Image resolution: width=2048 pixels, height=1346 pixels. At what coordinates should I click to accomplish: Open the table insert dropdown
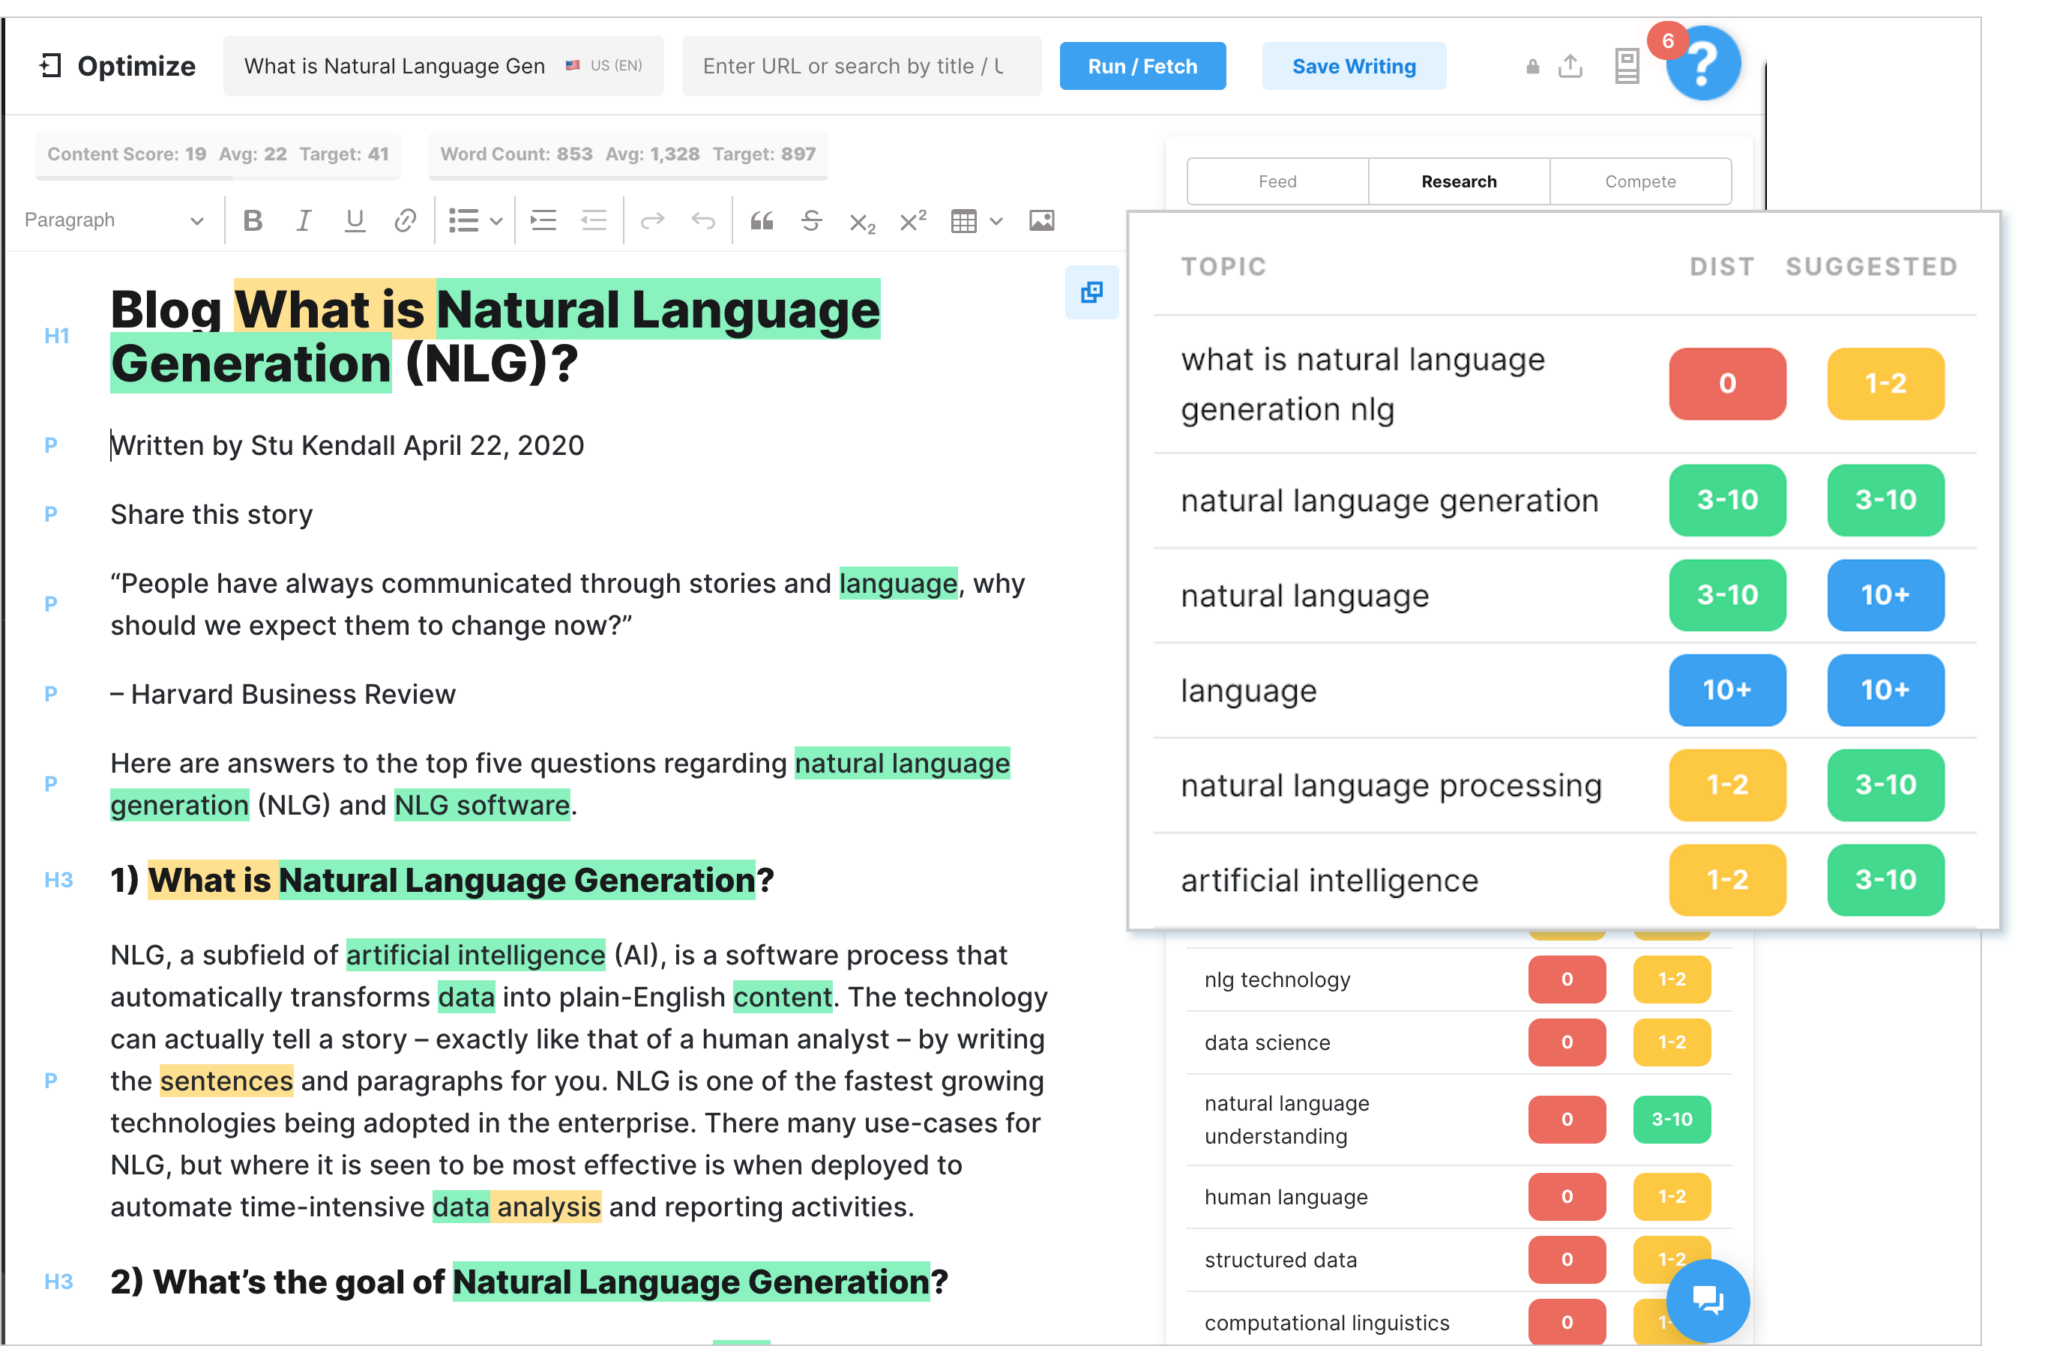click(x=996, y=221)
